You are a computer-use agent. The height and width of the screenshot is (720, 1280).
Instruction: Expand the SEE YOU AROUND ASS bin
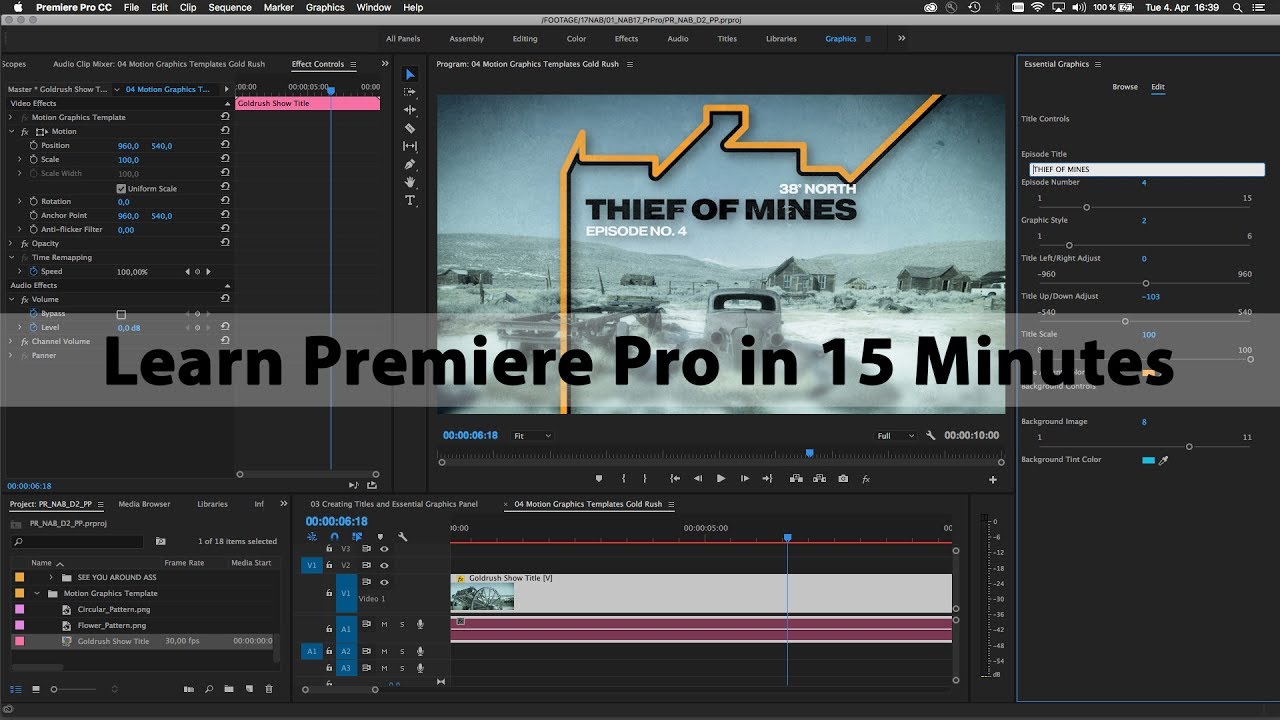tap(51, 578)
